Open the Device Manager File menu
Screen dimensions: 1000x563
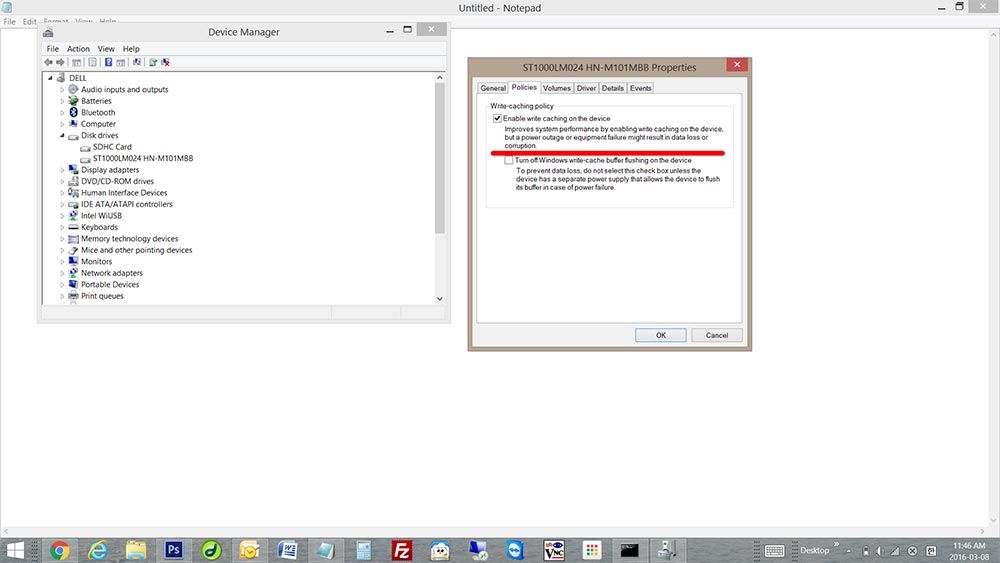point(52,48)
